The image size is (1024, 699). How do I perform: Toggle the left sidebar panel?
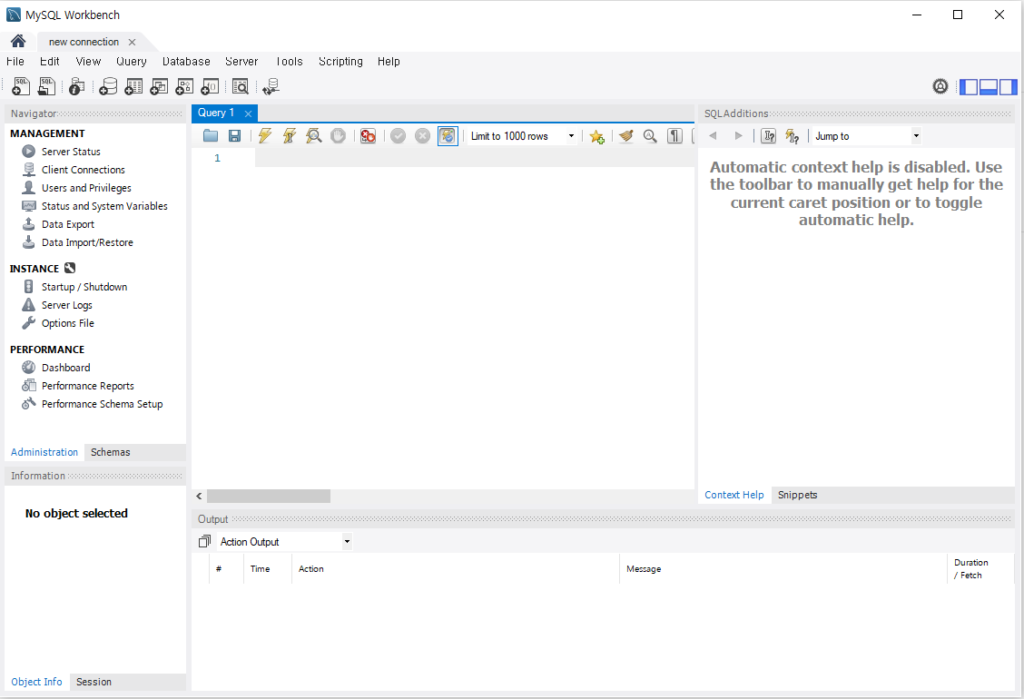coord(968,86)
